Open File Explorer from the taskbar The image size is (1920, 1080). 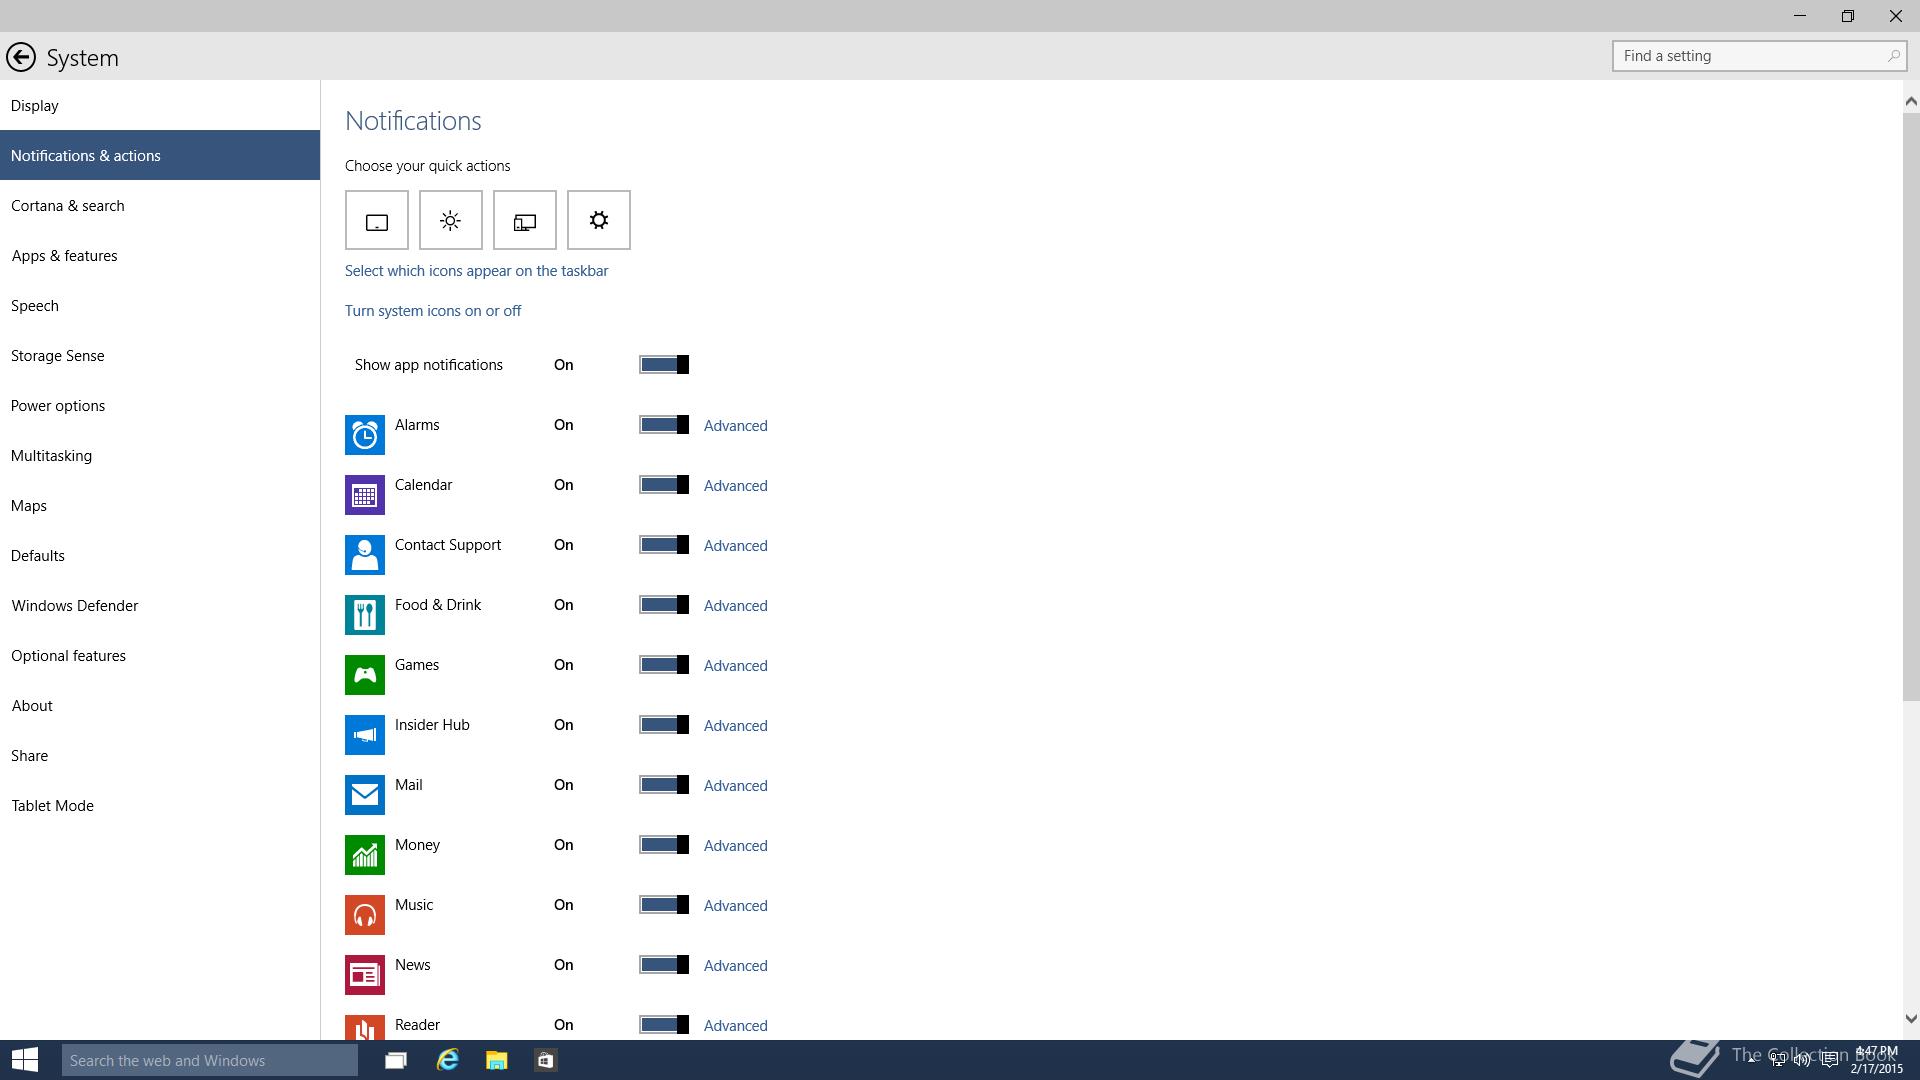coord(497,1060)
